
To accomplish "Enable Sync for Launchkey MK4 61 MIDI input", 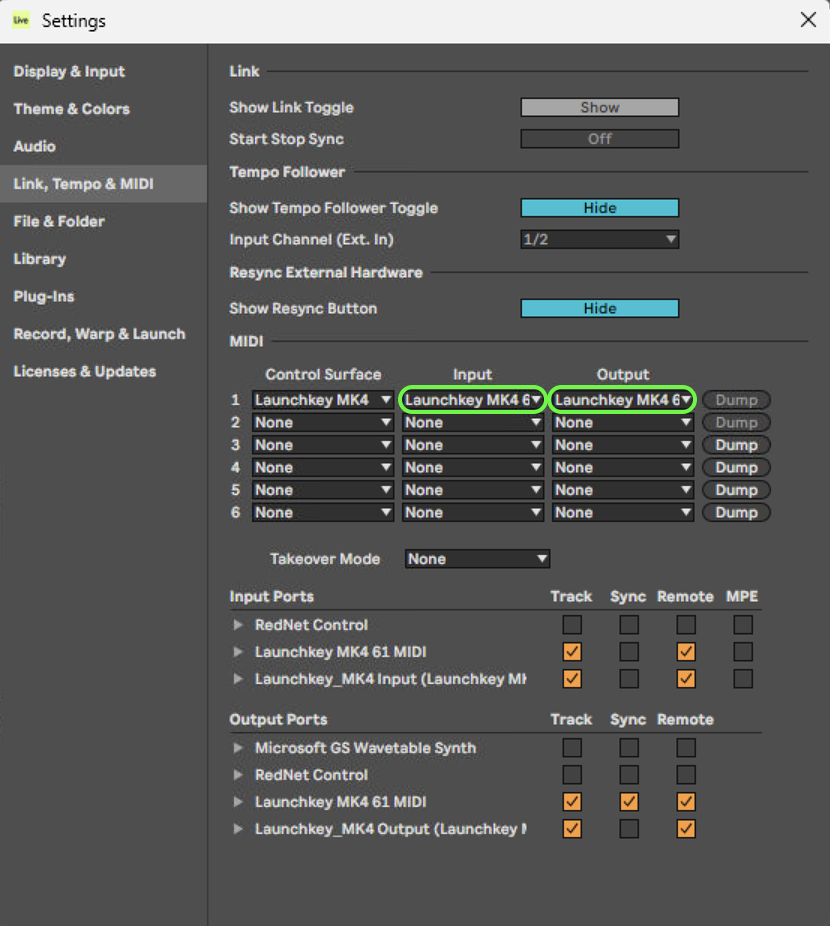I will (x=629, y=652).
